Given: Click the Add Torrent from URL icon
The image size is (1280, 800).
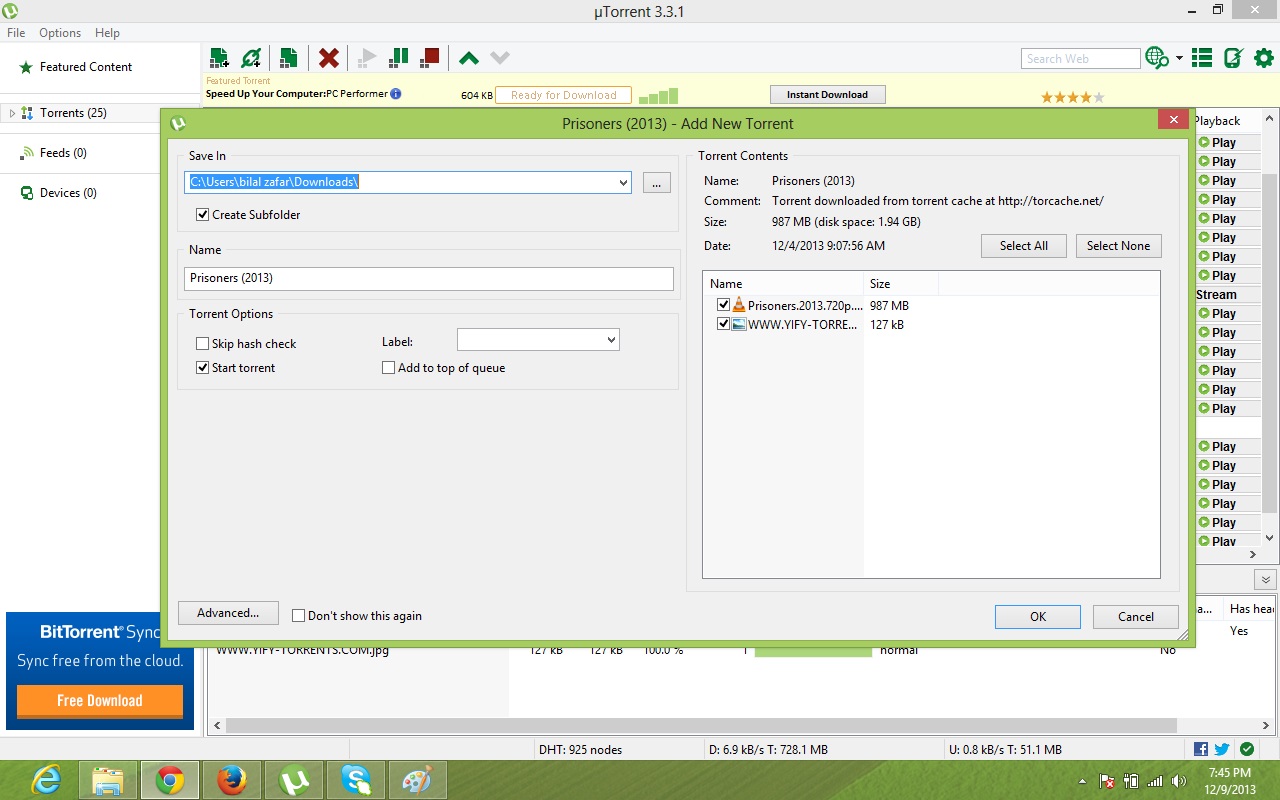Looking at the screenshot, I should (x=251, y=57).
